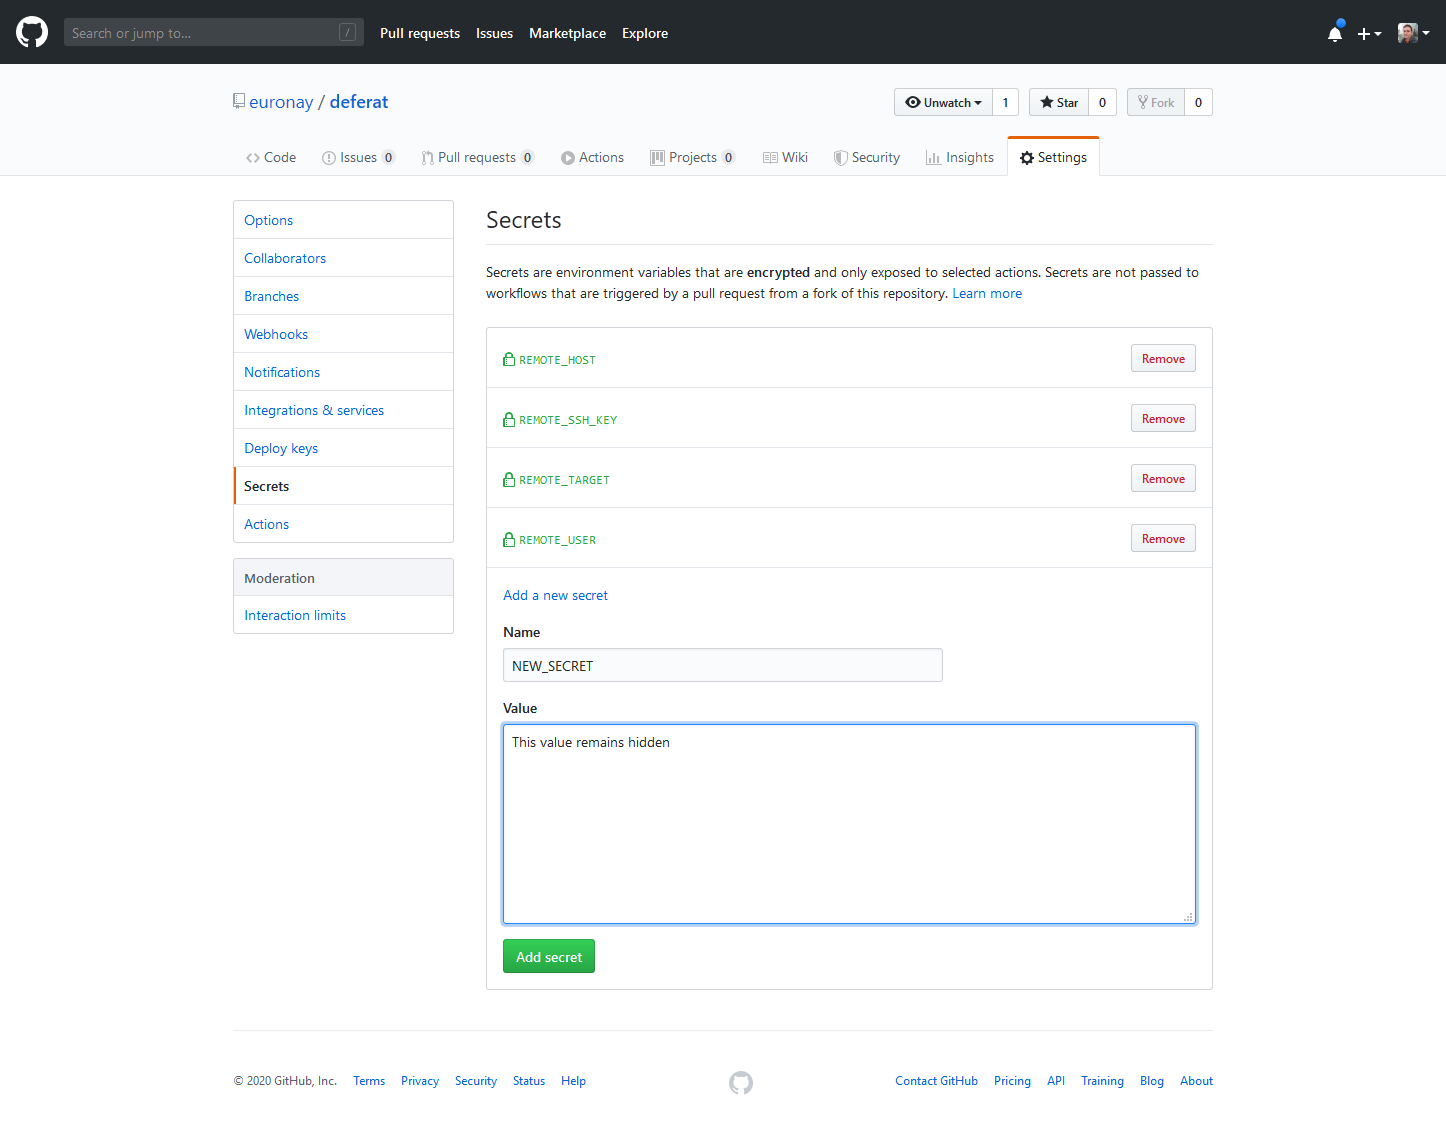Focus the secret Value textarea
This screenshot has height=1144, width=1446.
point(849,823)
